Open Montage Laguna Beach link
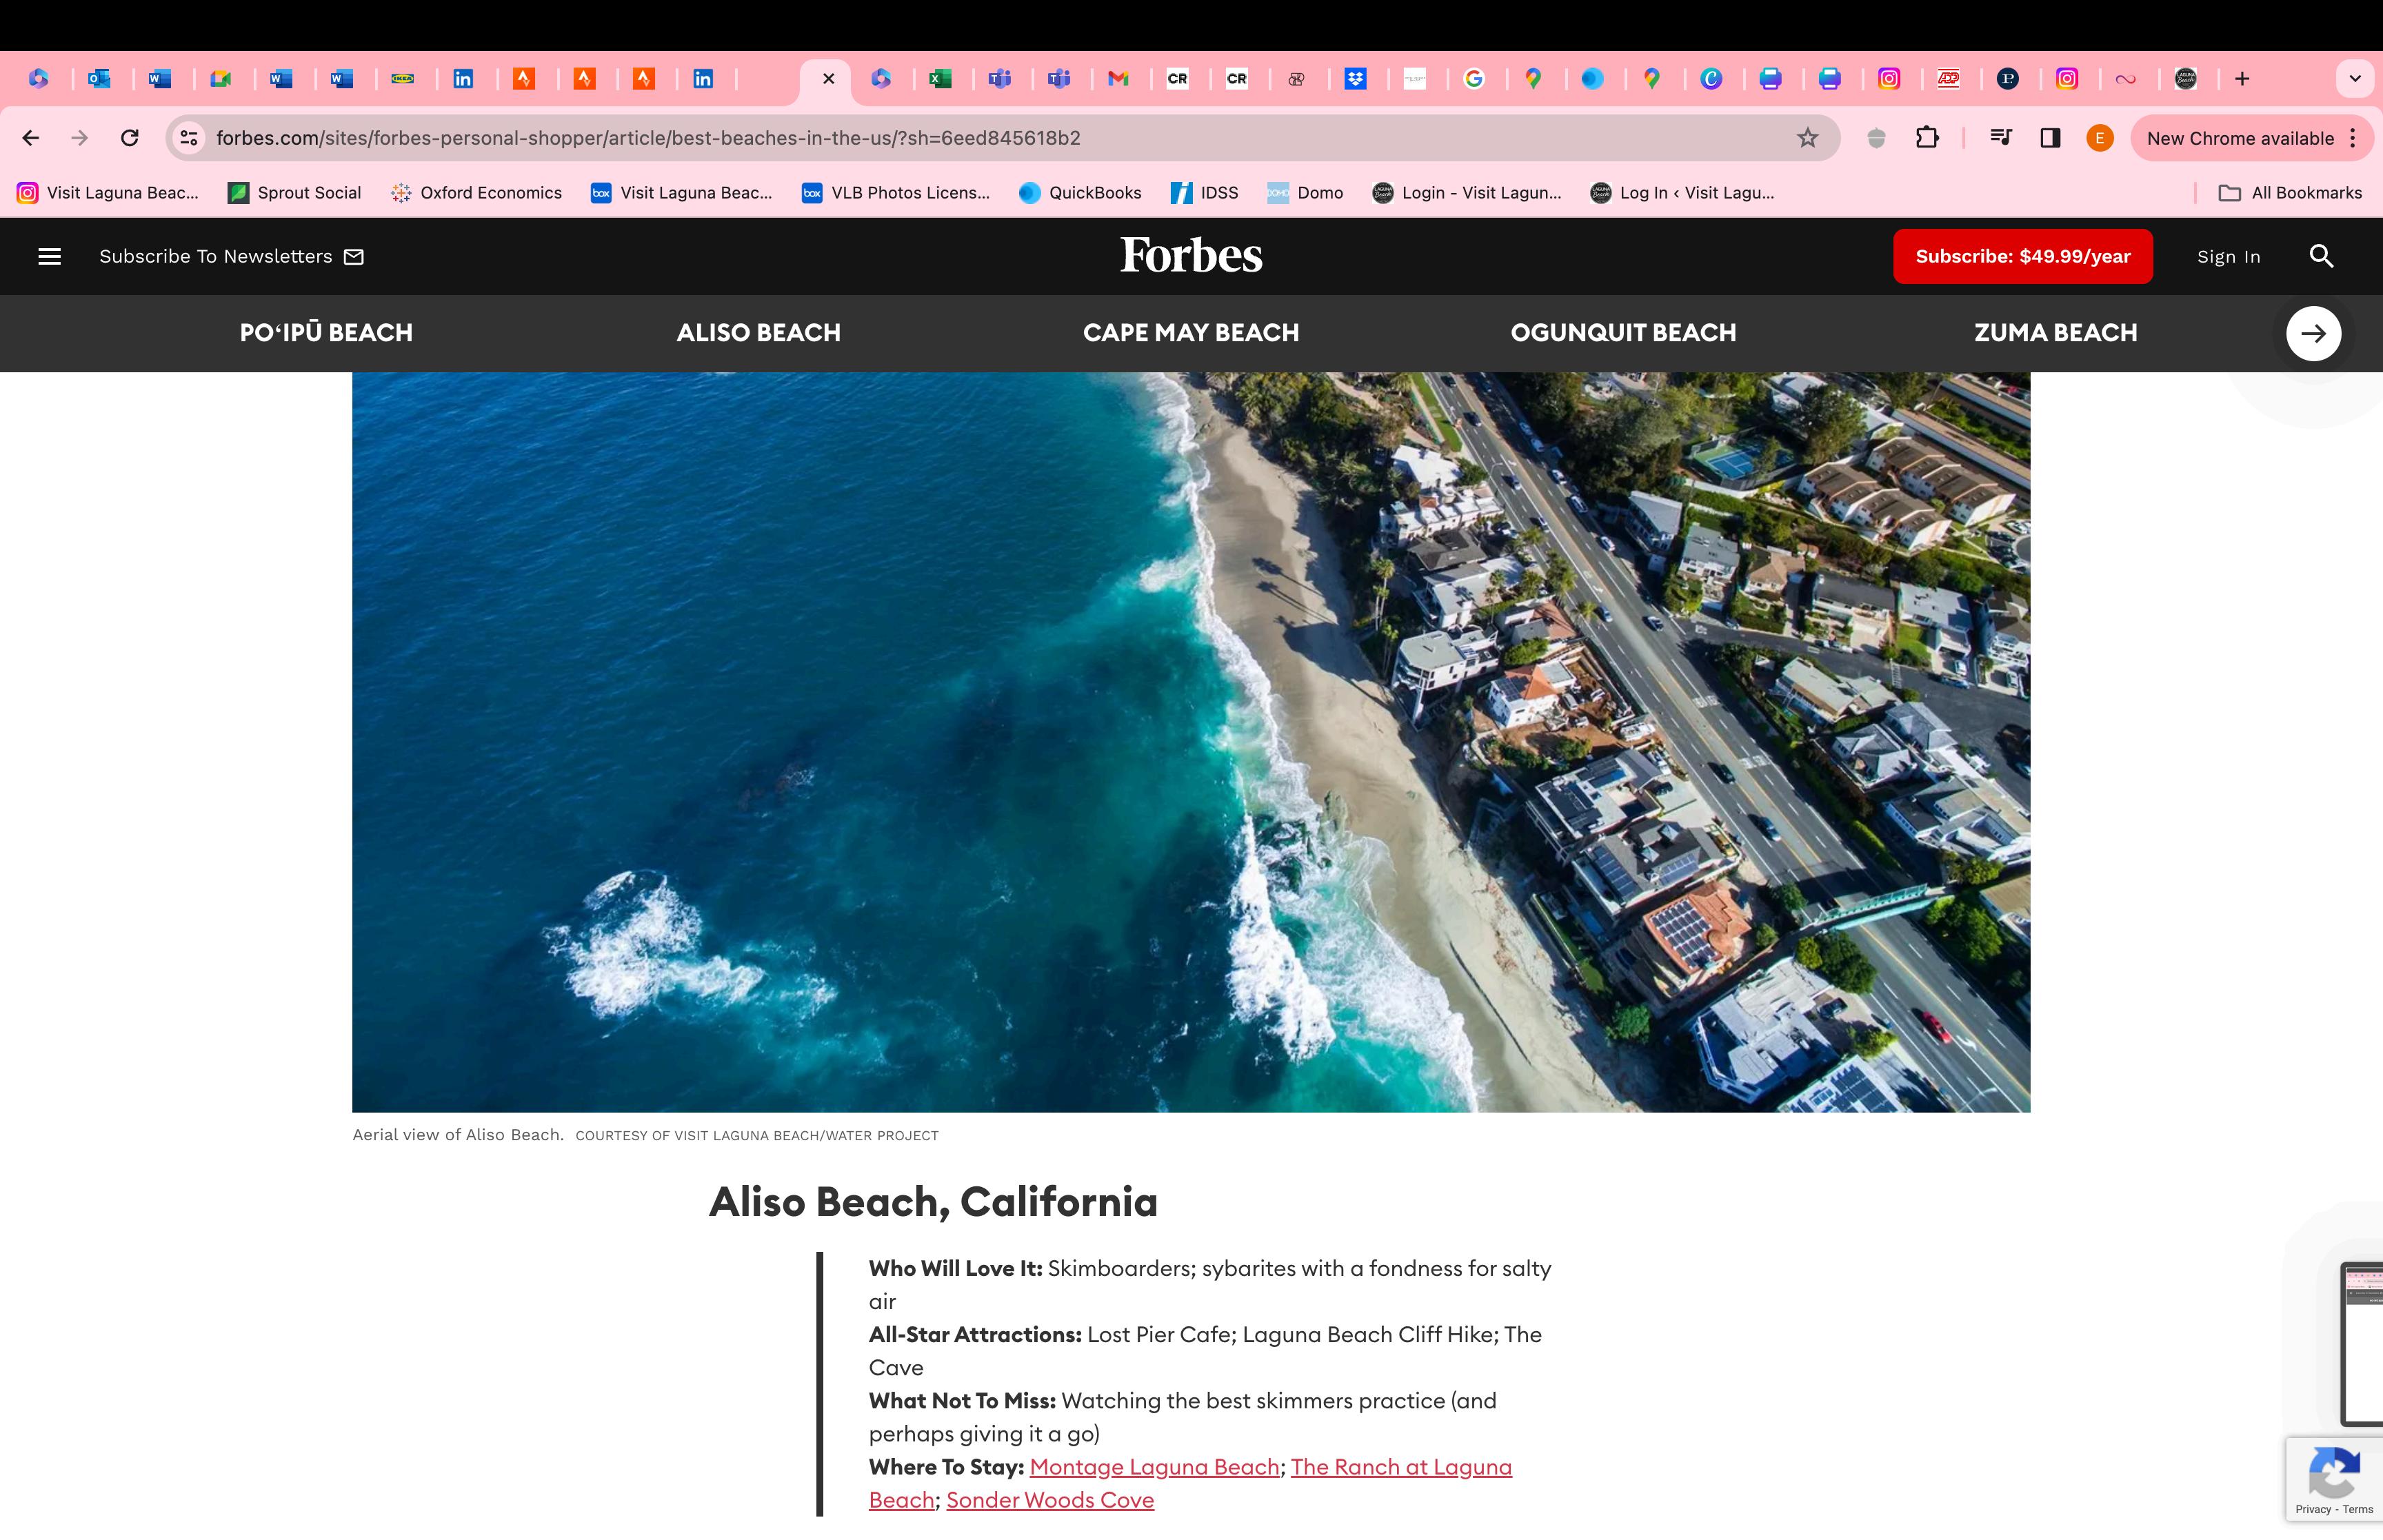Viewport: 2383px width, 1540px height. 1154,1467
